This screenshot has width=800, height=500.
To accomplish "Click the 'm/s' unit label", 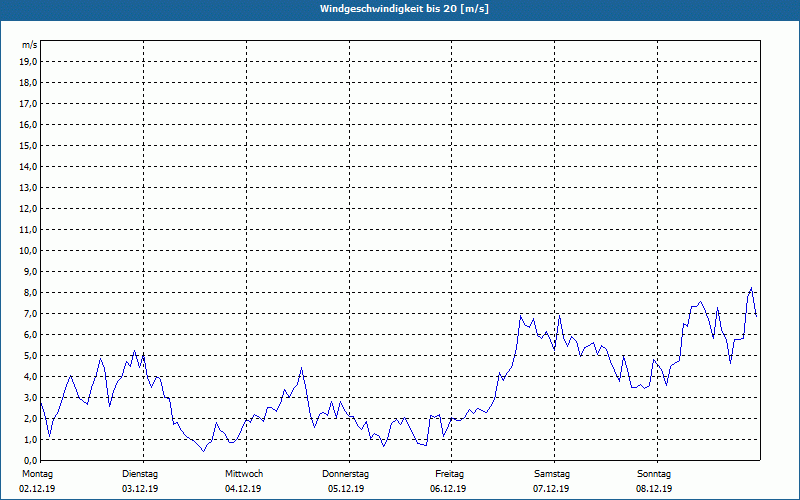I will click(x=30, y=45).
